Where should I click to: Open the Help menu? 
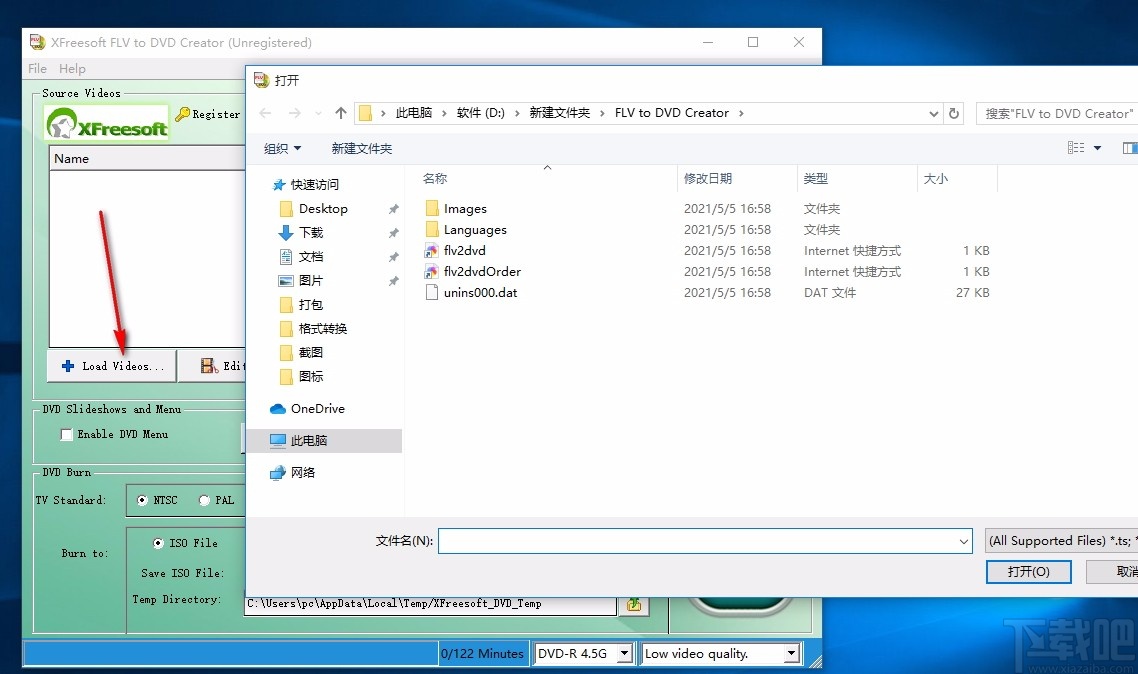pyautogui.click(x=71, y=68)
